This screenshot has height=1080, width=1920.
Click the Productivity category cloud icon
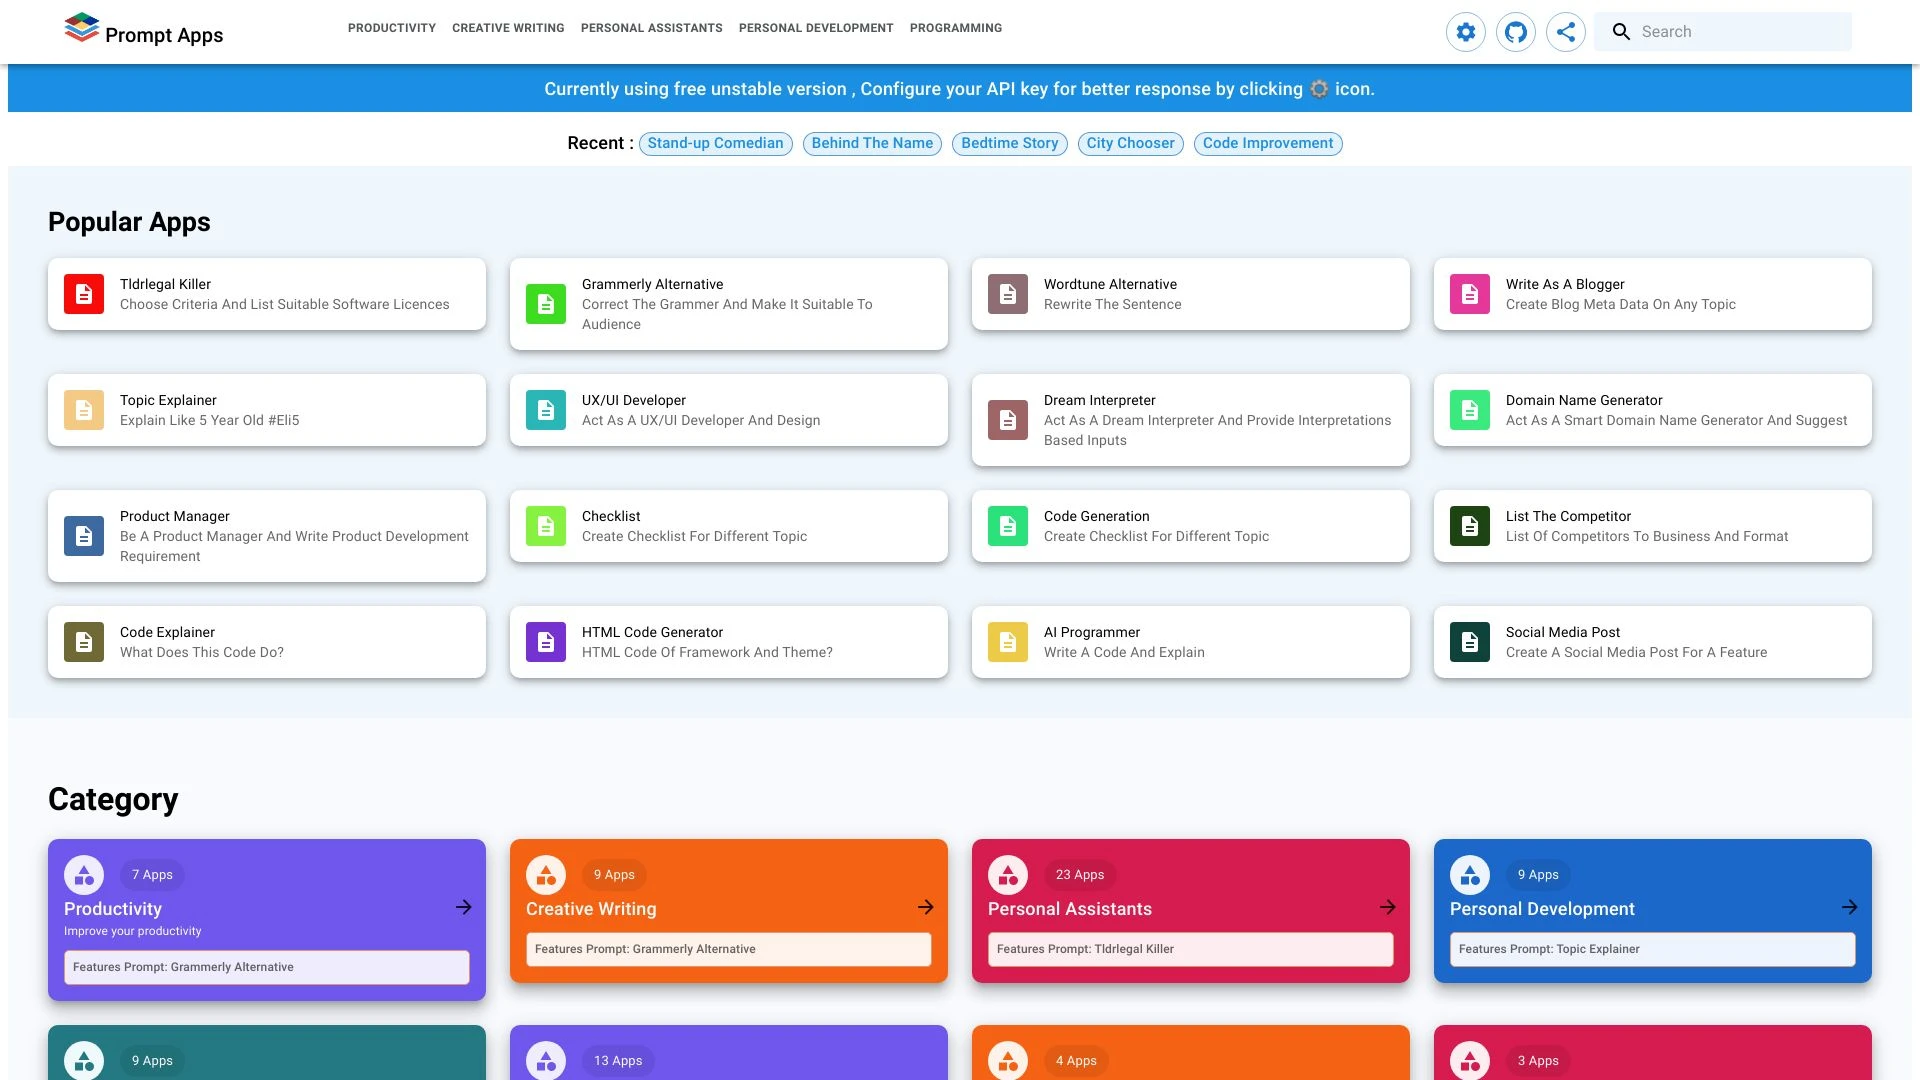(x=83, y=874)
